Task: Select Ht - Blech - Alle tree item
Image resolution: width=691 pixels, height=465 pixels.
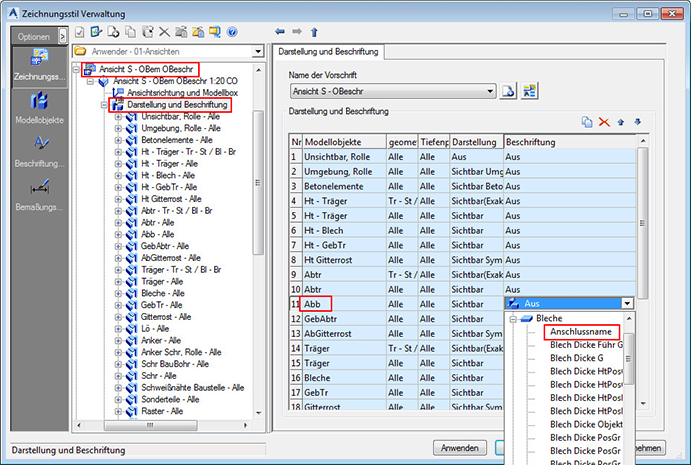Action: (168, 175)
